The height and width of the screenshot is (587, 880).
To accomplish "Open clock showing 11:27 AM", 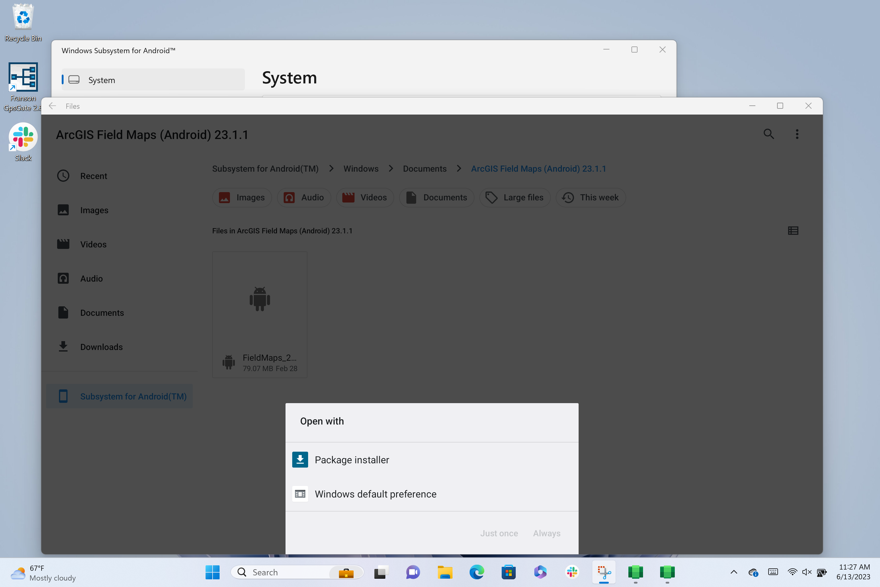I will tap(853, 572).
